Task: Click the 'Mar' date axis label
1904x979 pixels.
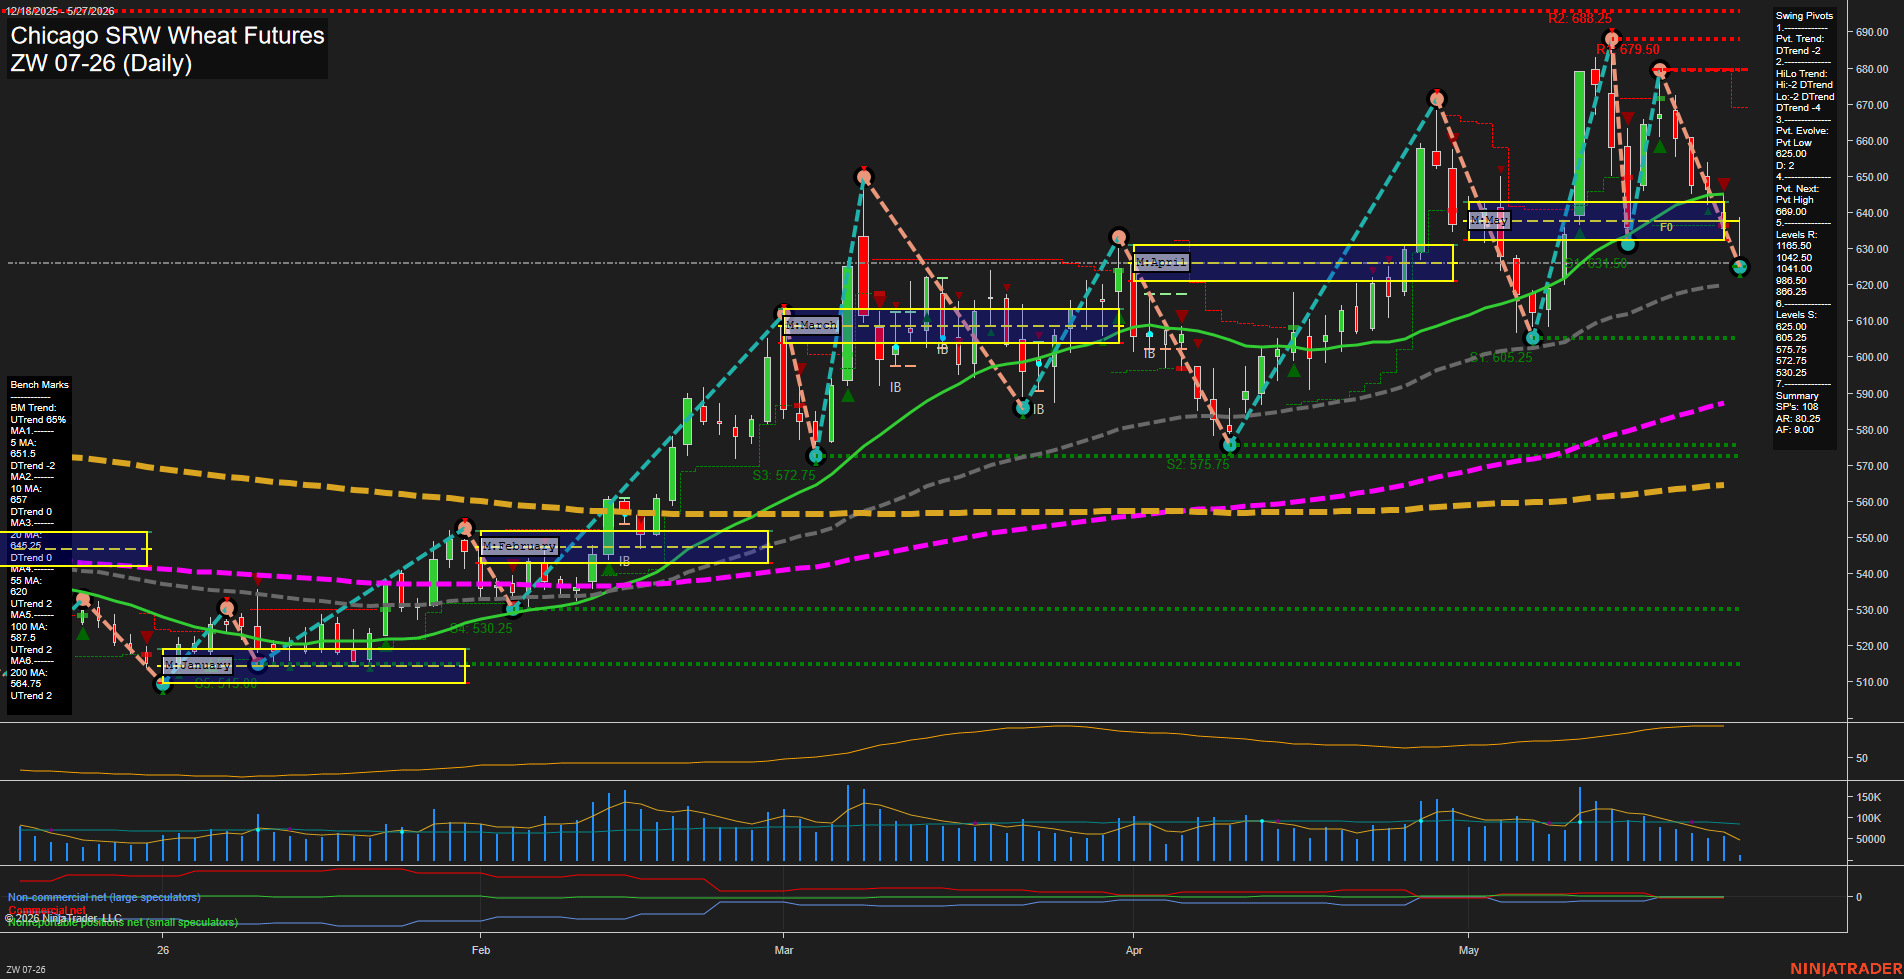Action: (x=784, y=950)
